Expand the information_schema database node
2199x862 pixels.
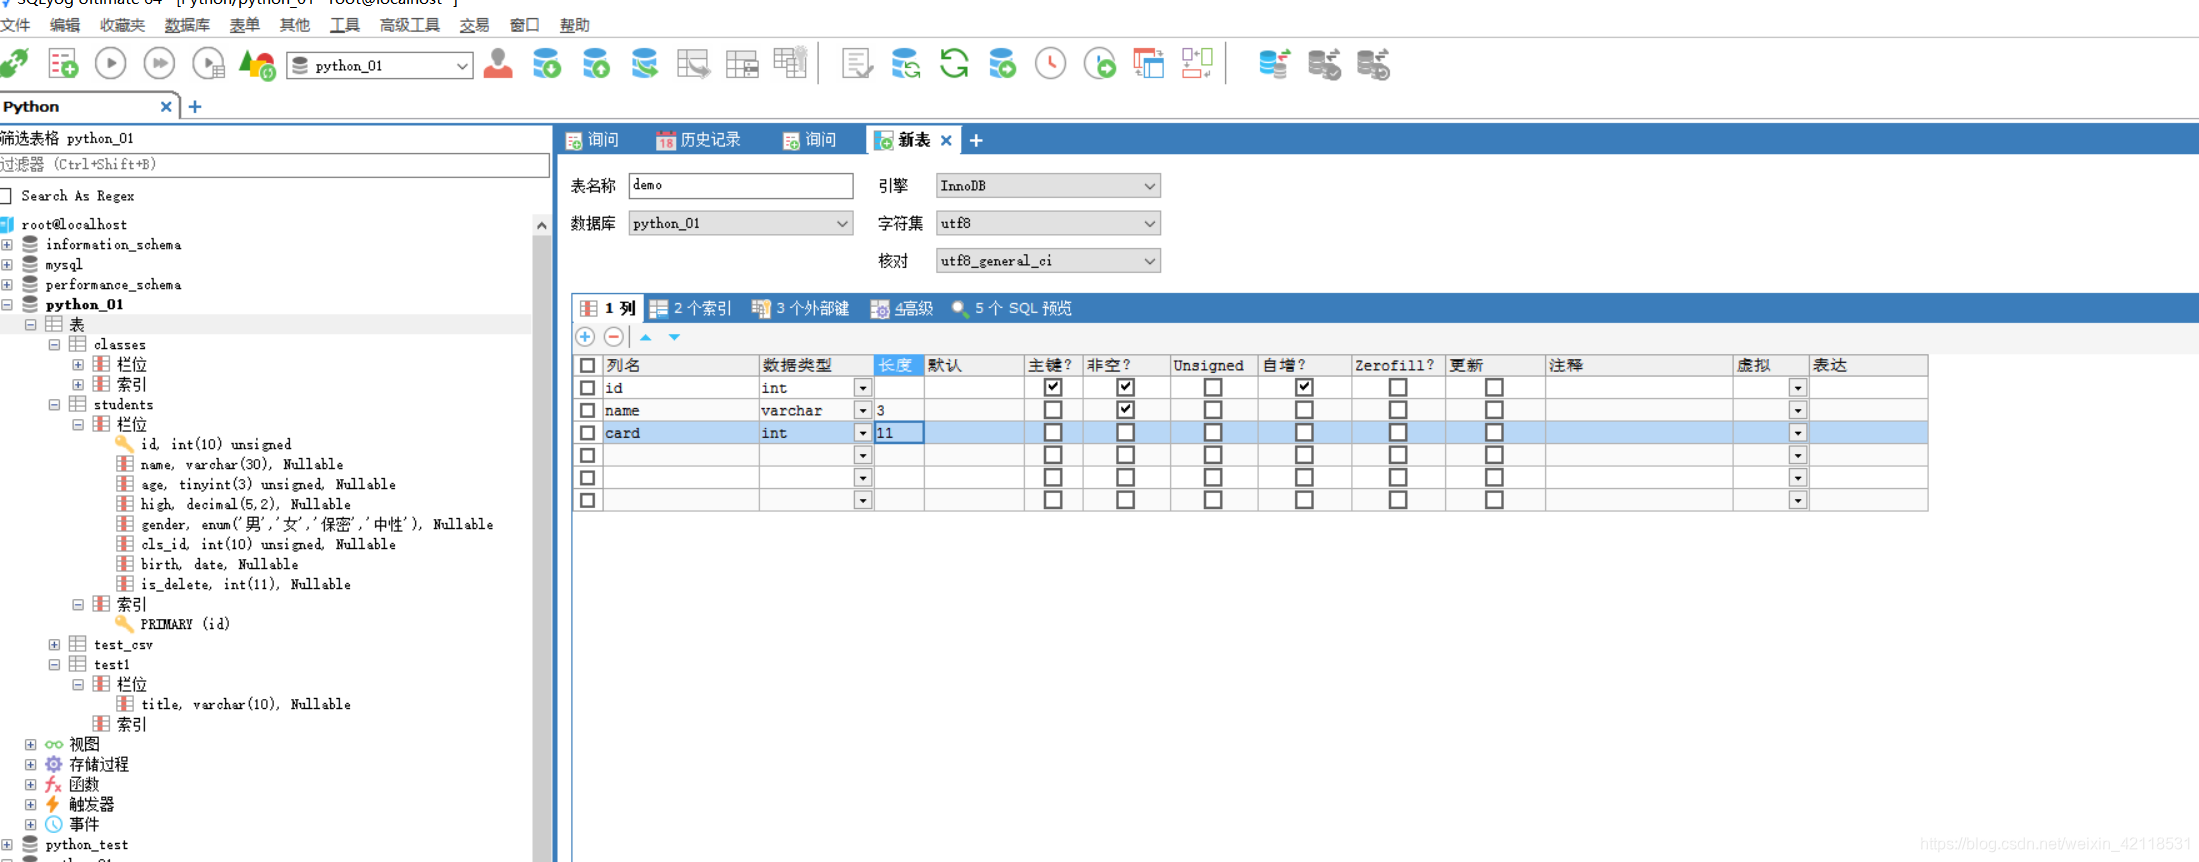coord(7,244)
